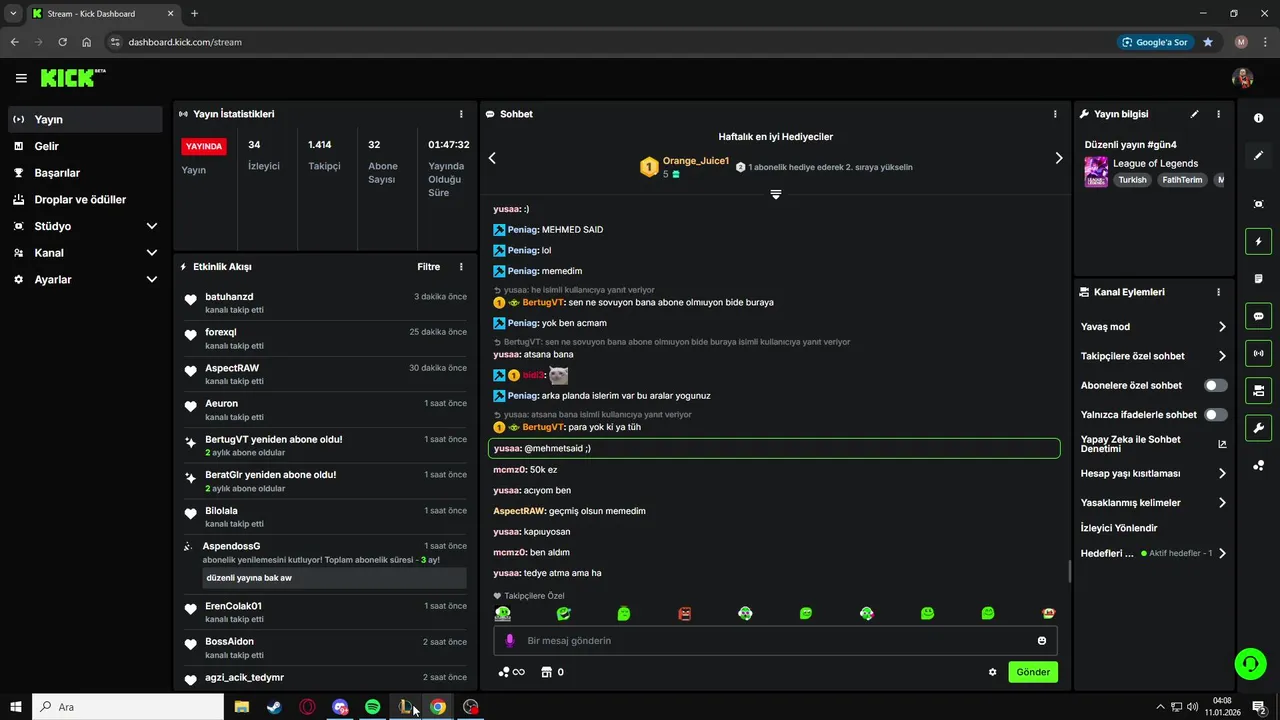
Task: Open the green support headset button
Action: click(1249, 663)
